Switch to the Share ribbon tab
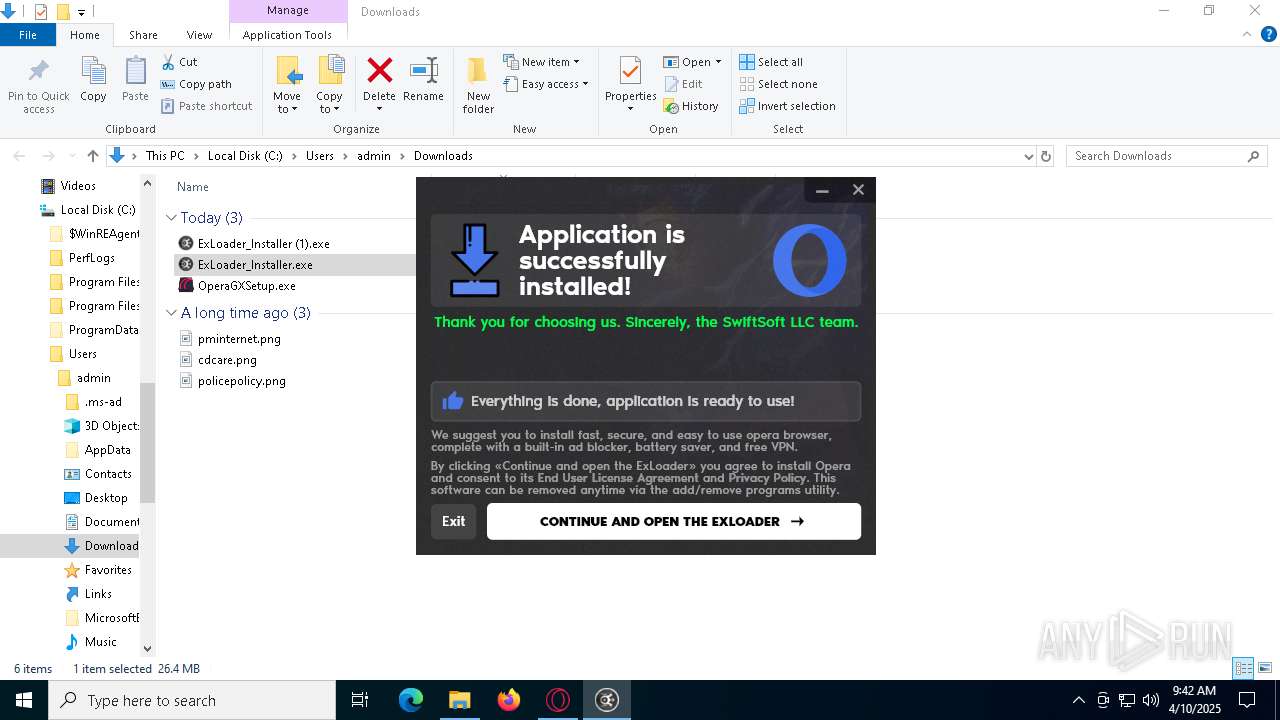Viewport: 1280px width, 720px height. (143, 34)
